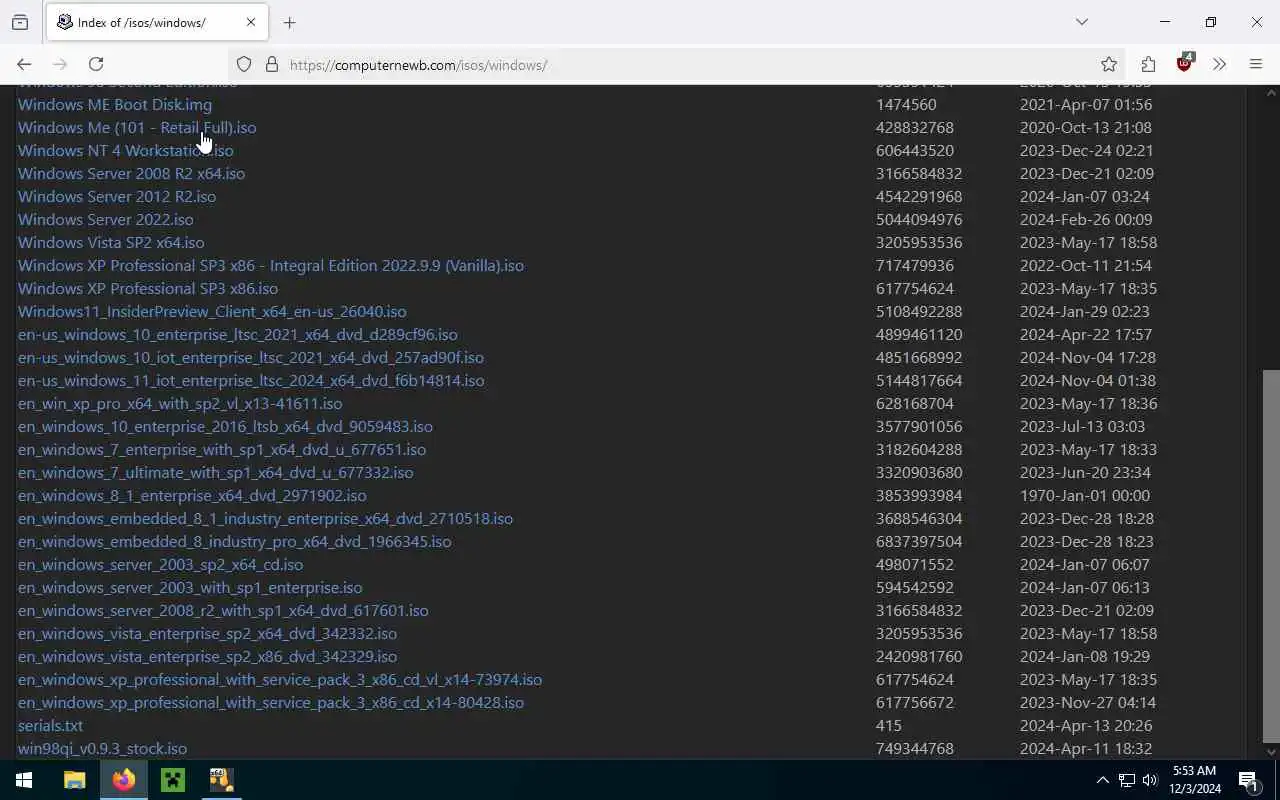
Task: Download Windows11_InsiderPreview_Client_x64_en-us_26040.iso
Action: pyautogui.click(x=212, y=311)
